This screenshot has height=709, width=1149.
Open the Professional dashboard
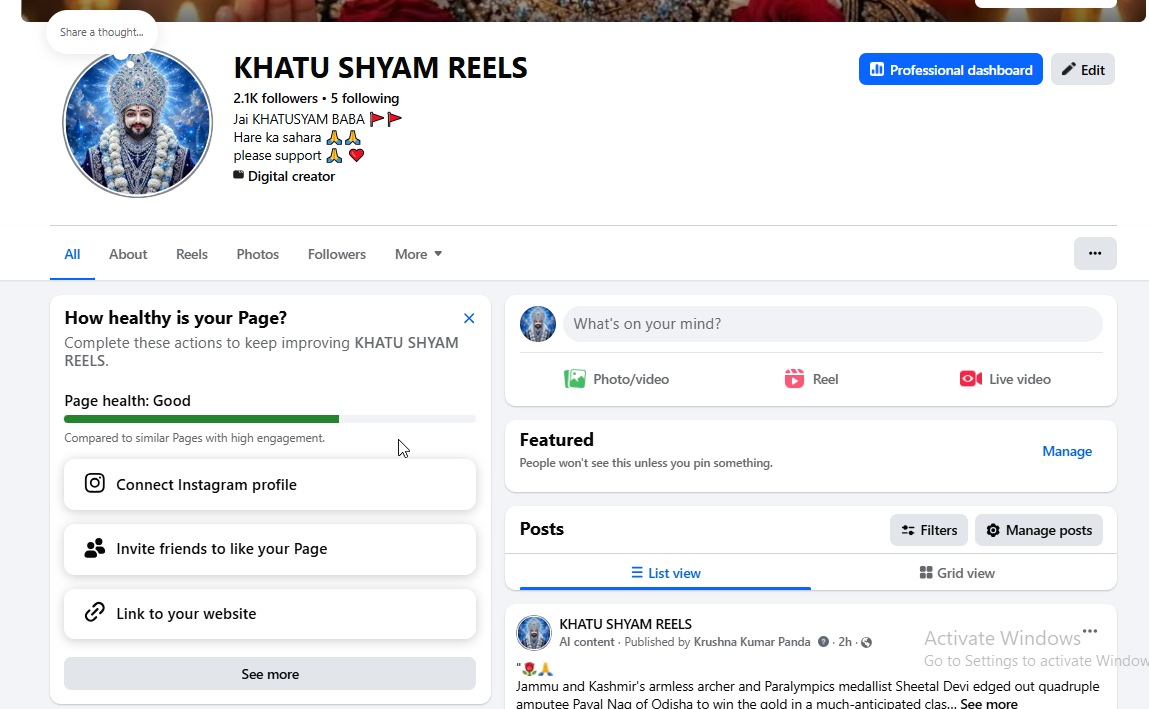950,70
